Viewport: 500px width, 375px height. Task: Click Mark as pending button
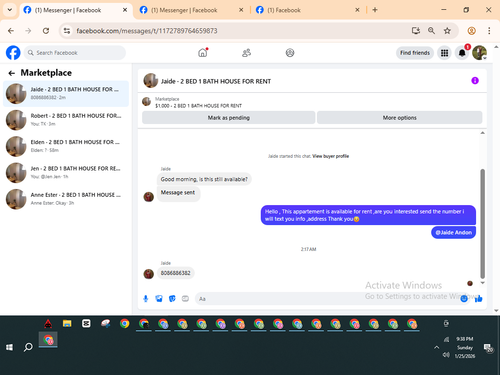(228, 118)
